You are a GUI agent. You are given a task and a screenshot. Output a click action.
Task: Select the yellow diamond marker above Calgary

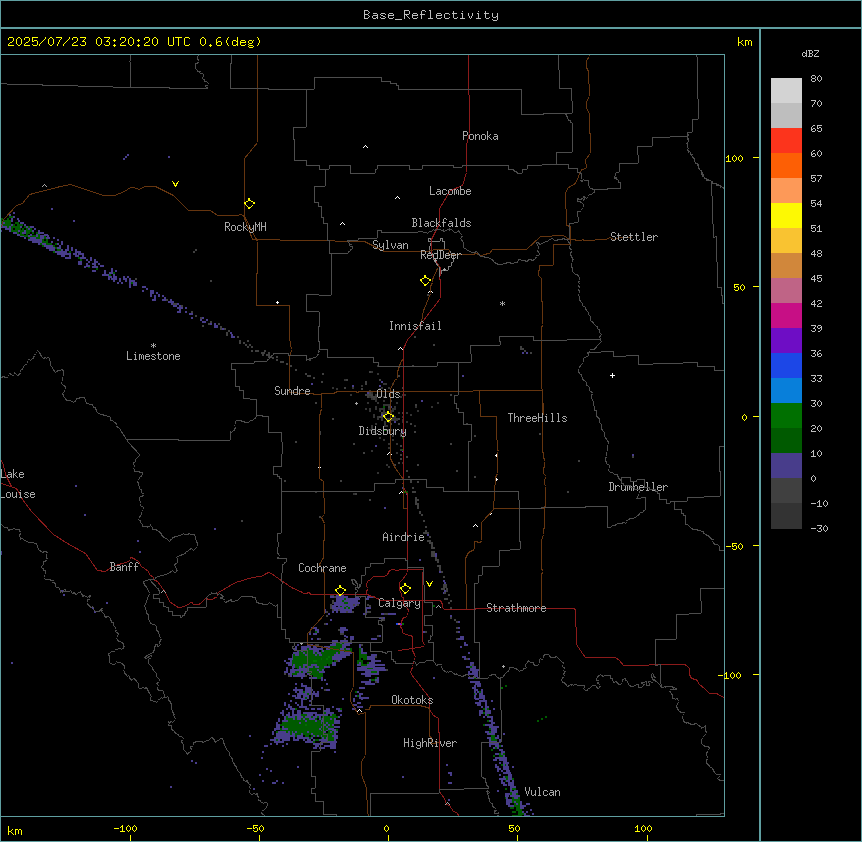(405, 589)
